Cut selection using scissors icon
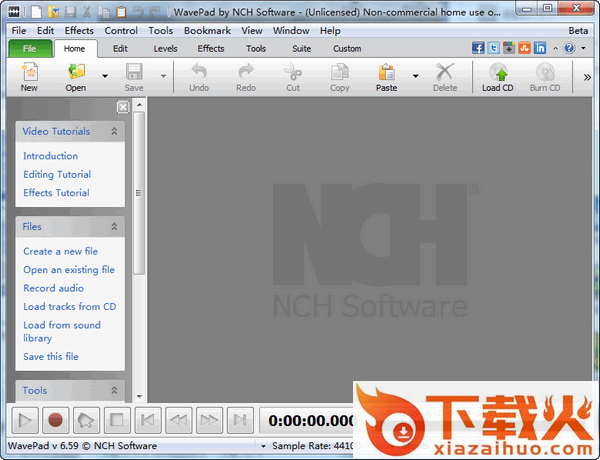600x460 pixels. (x=293, y=77)
